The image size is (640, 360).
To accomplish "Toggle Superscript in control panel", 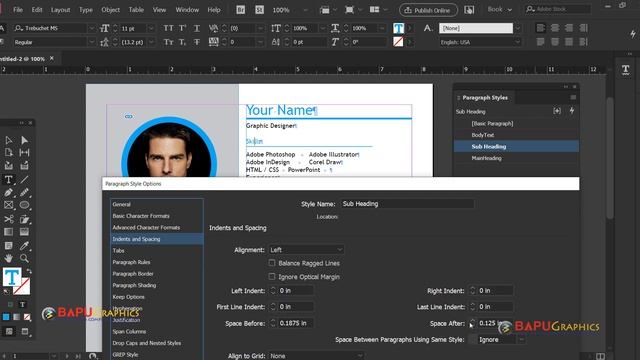I will pyautogui.click(x=182, y=28).
